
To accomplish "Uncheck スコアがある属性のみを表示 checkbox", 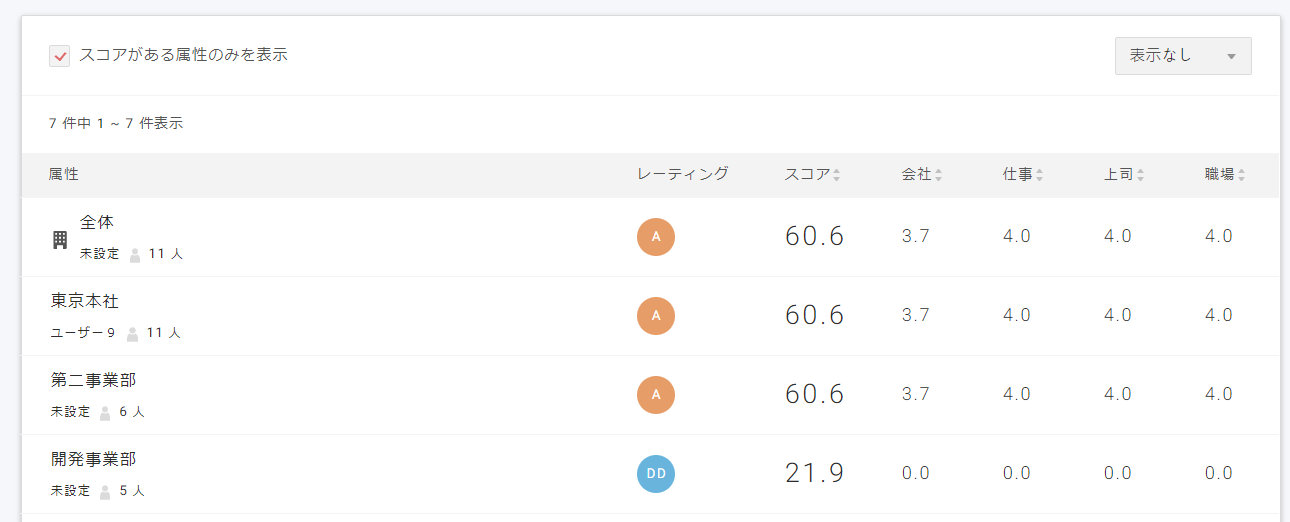I will click(59, 56).
